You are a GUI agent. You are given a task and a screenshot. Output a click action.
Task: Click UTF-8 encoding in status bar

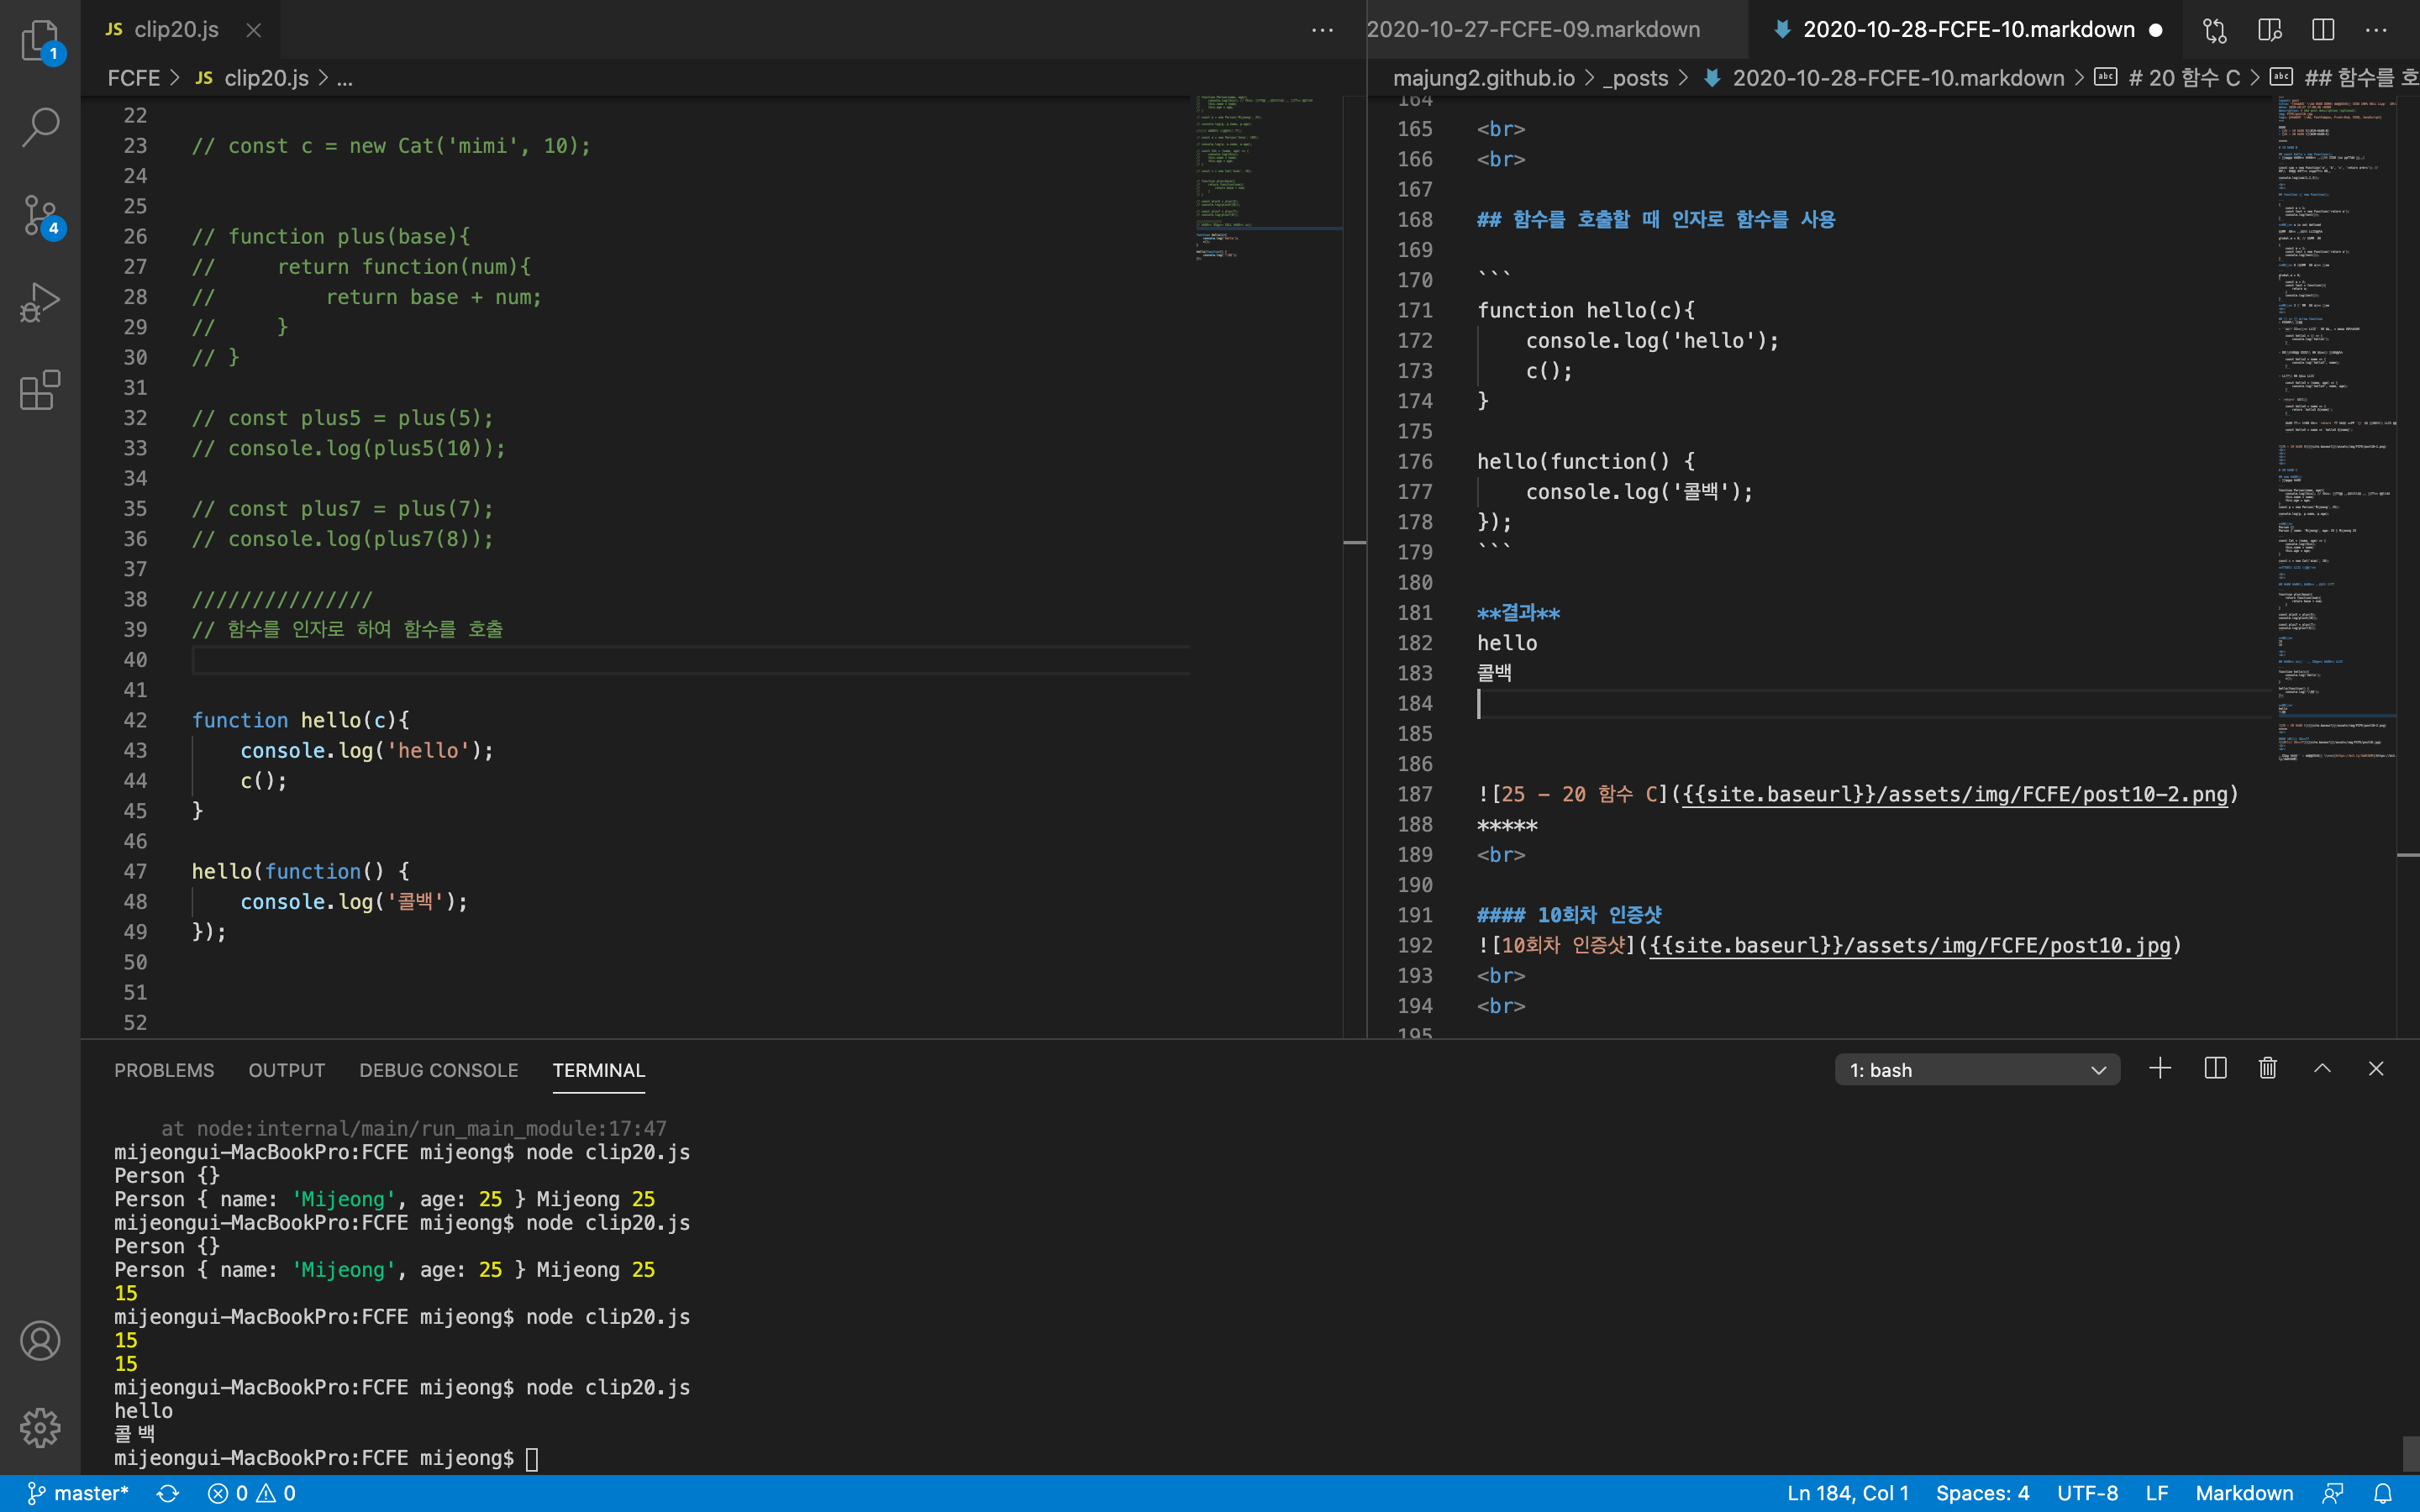point(2087,1493)
